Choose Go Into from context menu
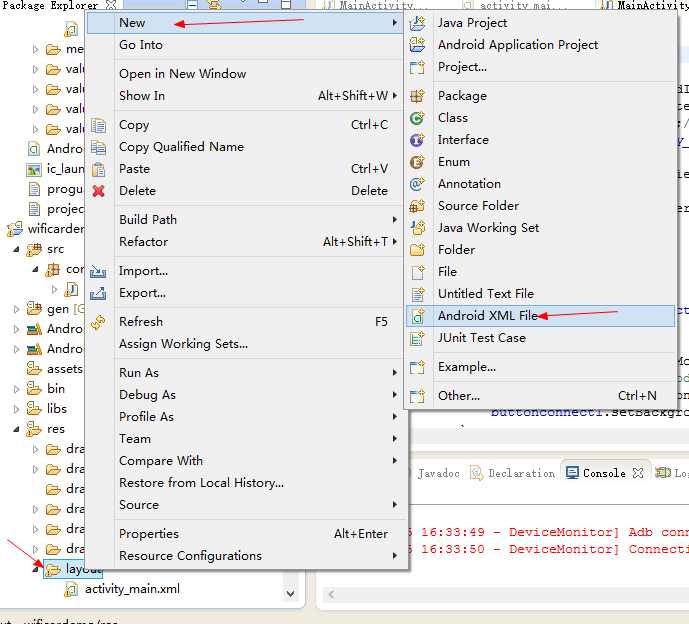 [244, 45]
